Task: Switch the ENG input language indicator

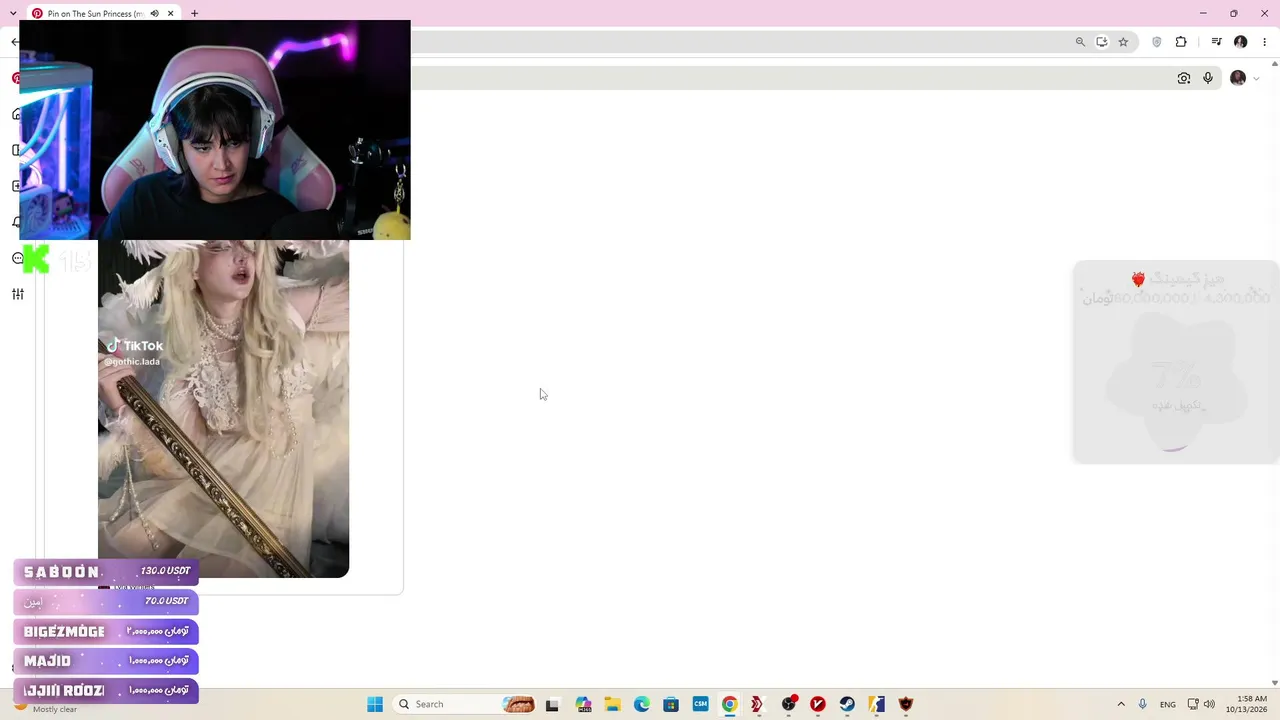Action: pyautogui.click(x=1168, y=704)
